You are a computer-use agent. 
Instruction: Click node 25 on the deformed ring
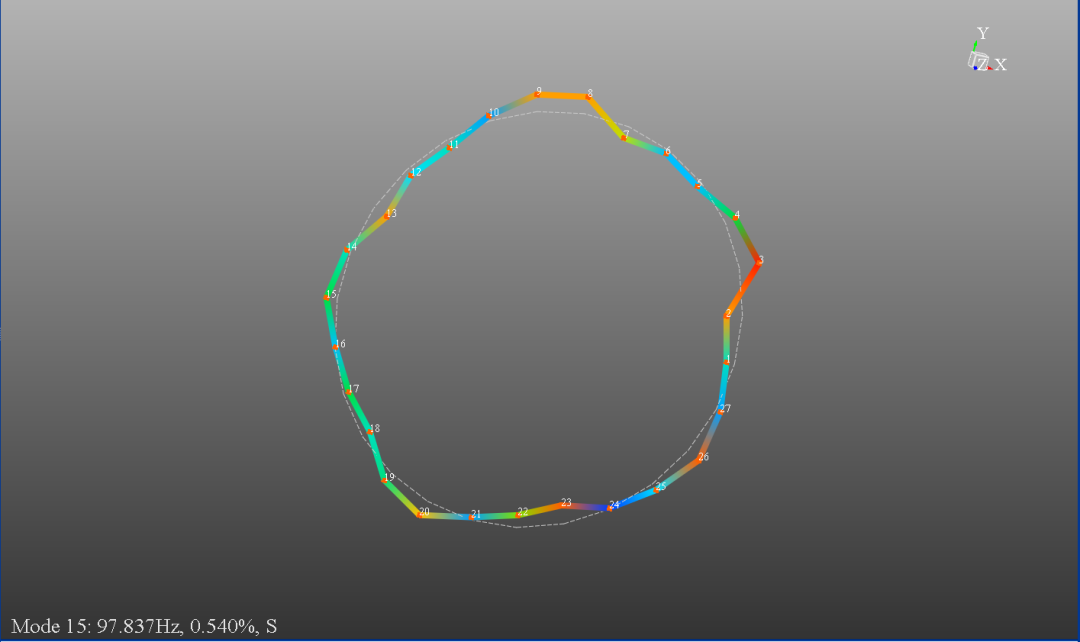[658, 488]
